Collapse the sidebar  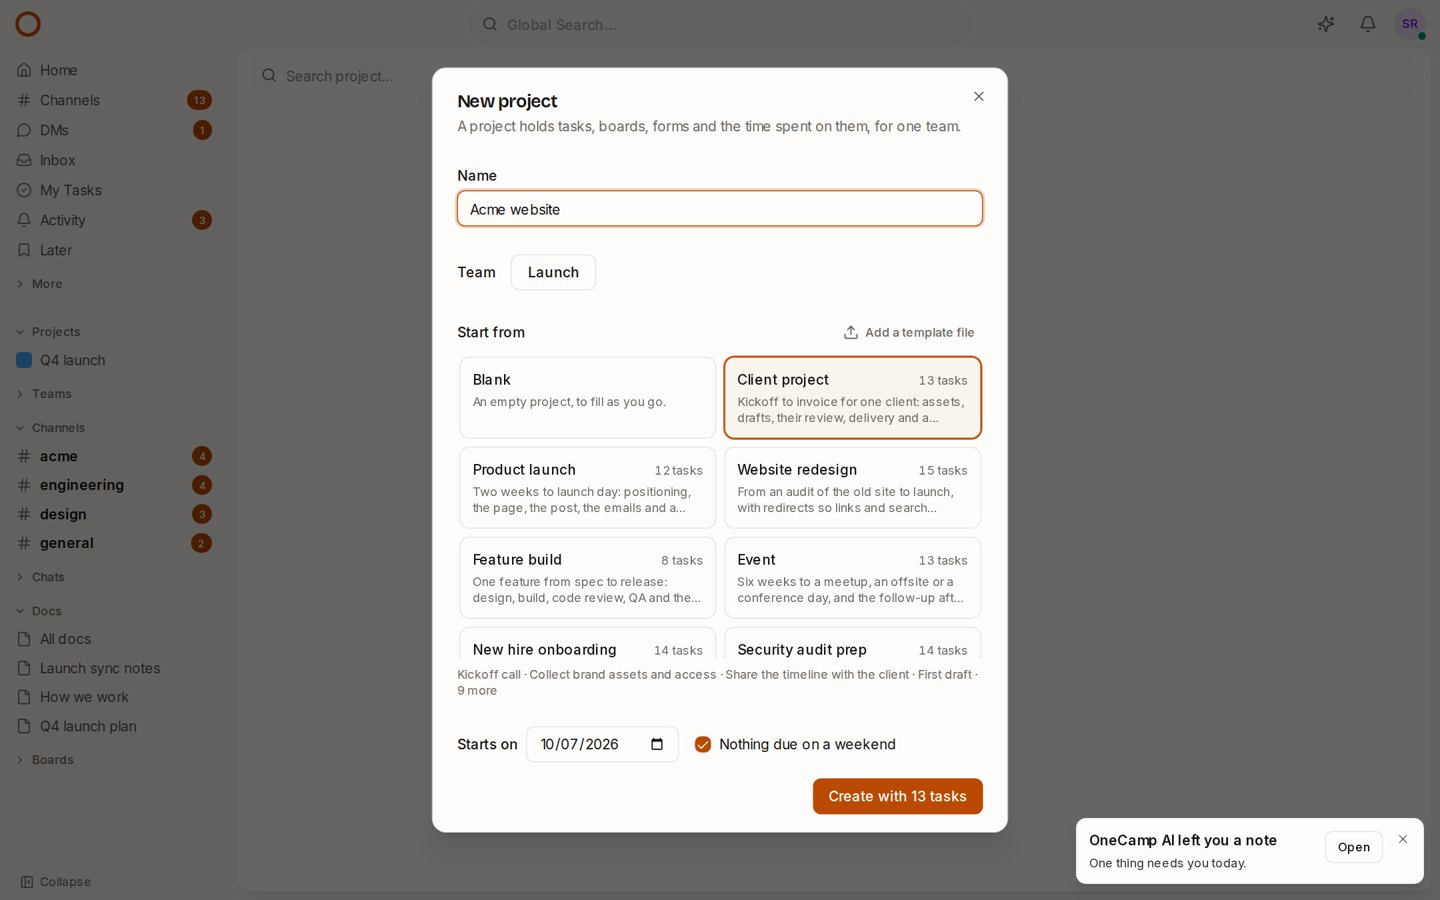tap(56, 882)
